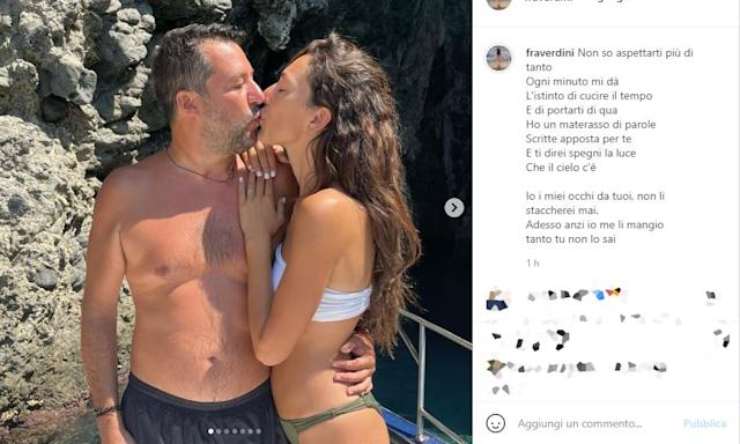Like the second blurred comment

(723, 338)
